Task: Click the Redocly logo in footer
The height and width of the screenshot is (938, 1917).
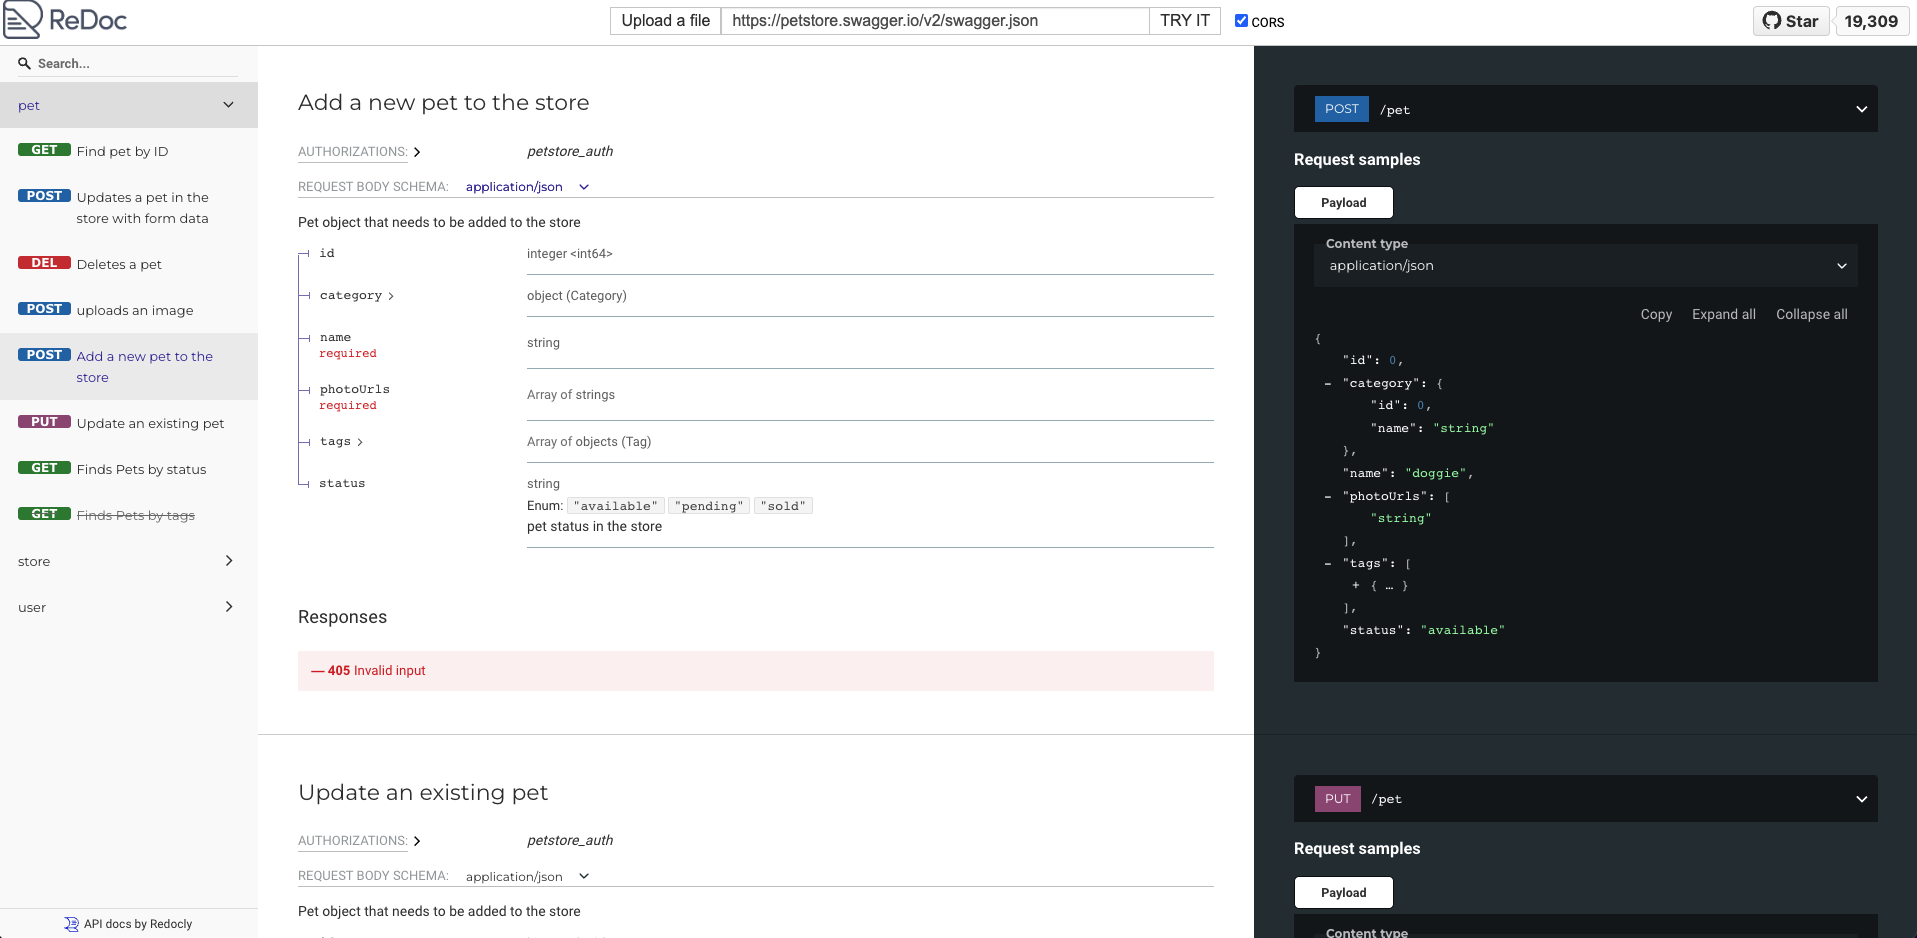Action: tap(71, 924)
